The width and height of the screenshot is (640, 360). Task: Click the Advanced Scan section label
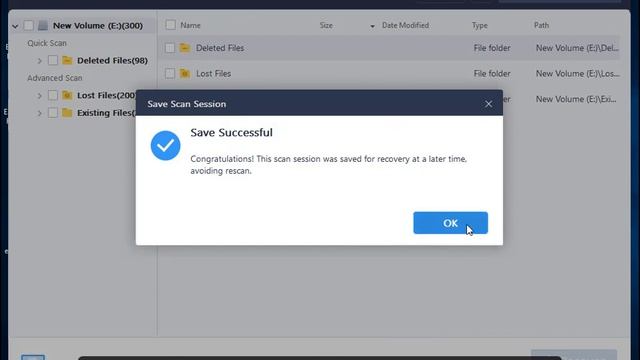55,78
